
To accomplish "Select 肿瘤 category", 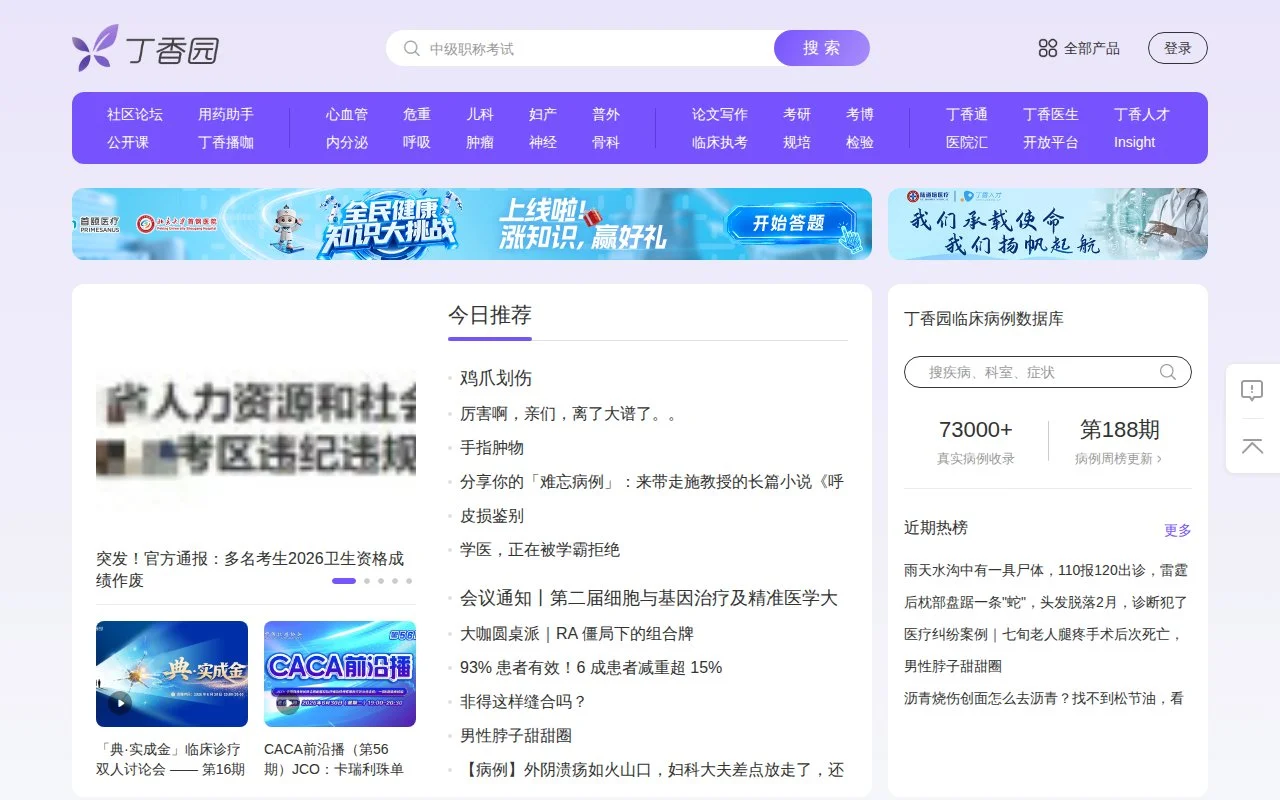I will click(480, 142).
